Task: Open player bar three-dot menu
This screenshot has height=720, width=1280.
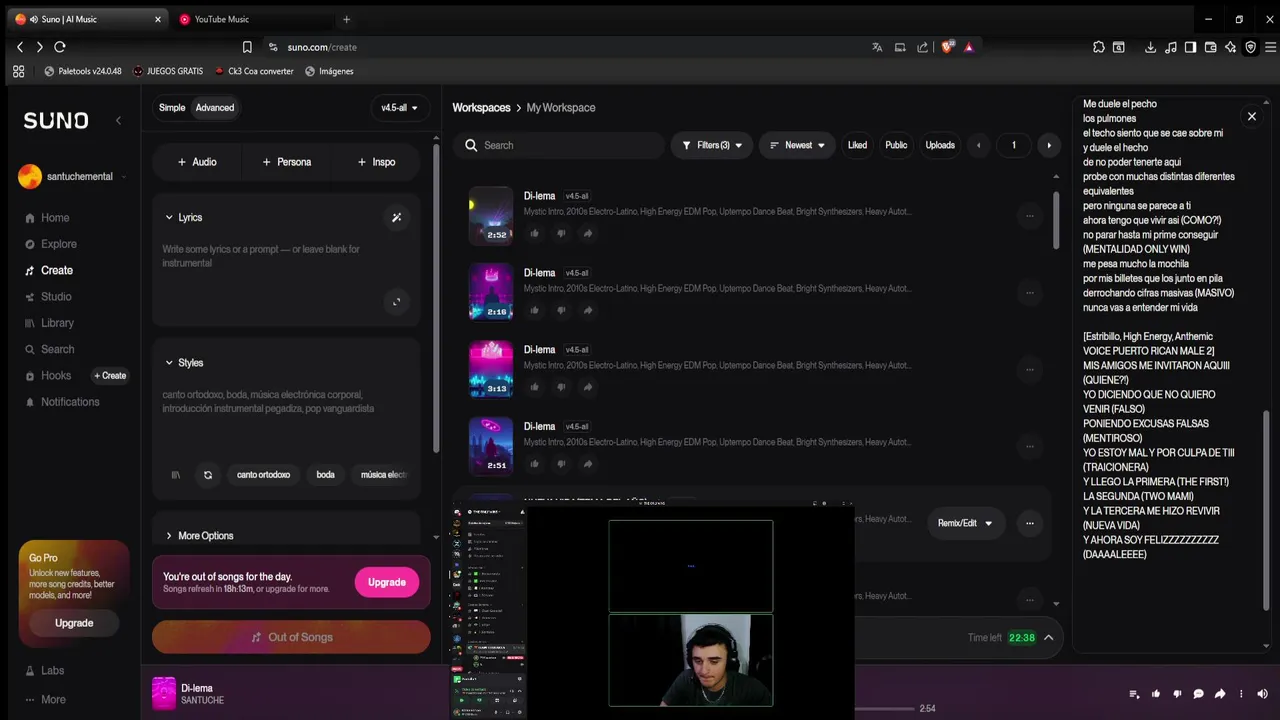Action: (x=1242, y=694)
